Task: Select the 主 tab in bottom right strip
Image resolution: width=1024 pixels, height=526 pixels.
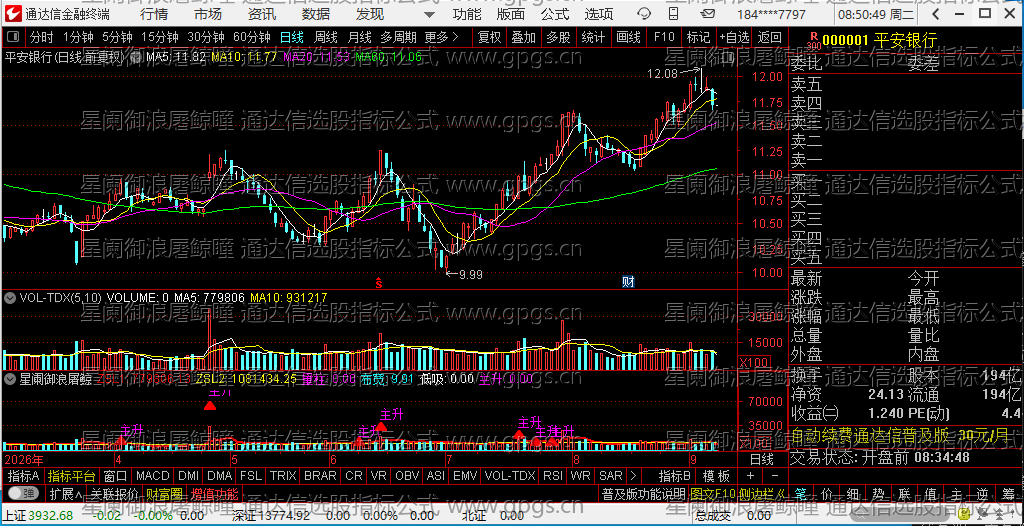Action: pyautogui.click(x=955, y=493)
